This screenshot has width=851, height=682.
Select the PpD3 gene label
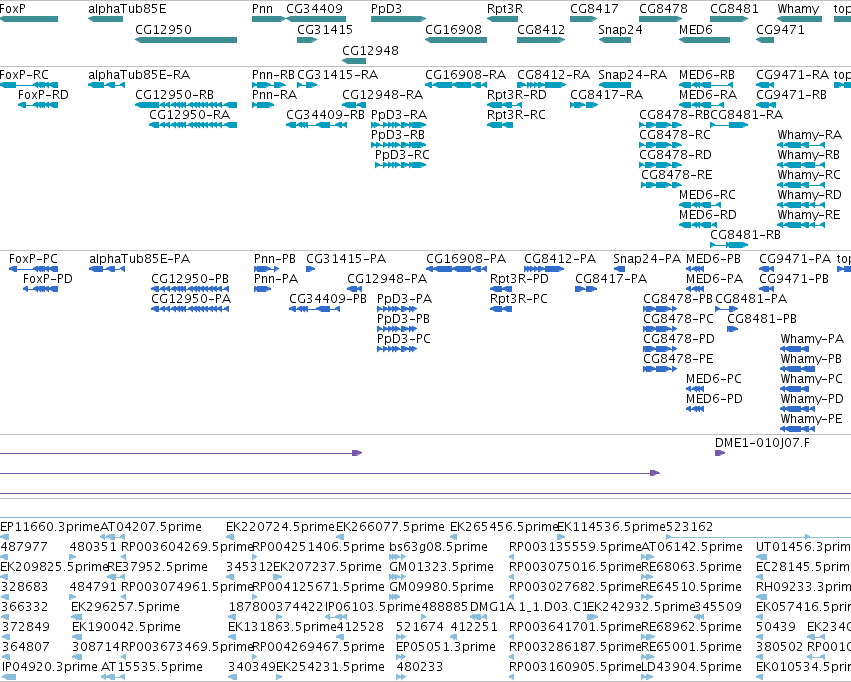[x=386, y=9]
